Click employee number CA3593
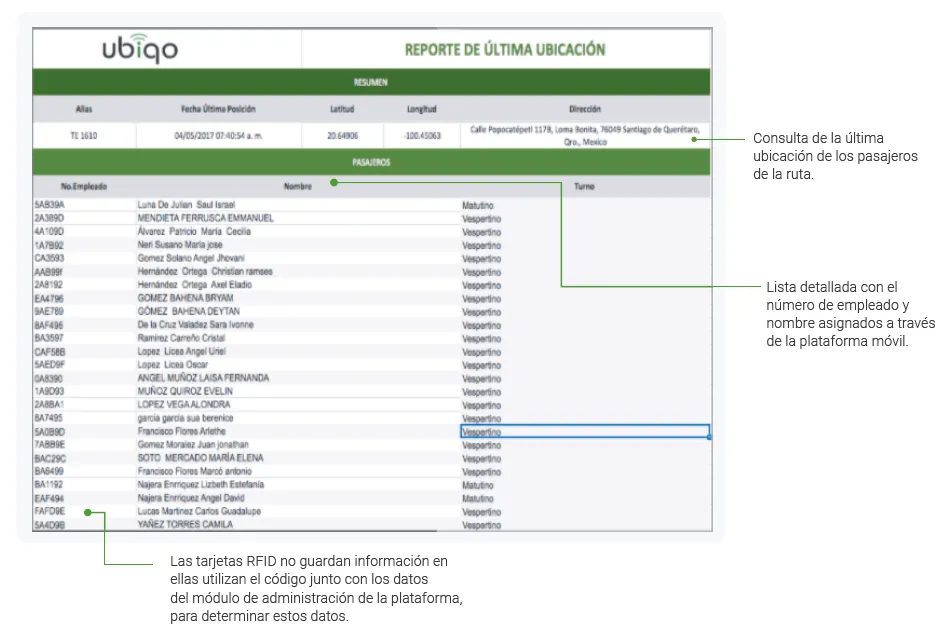 tap(50, 258)
